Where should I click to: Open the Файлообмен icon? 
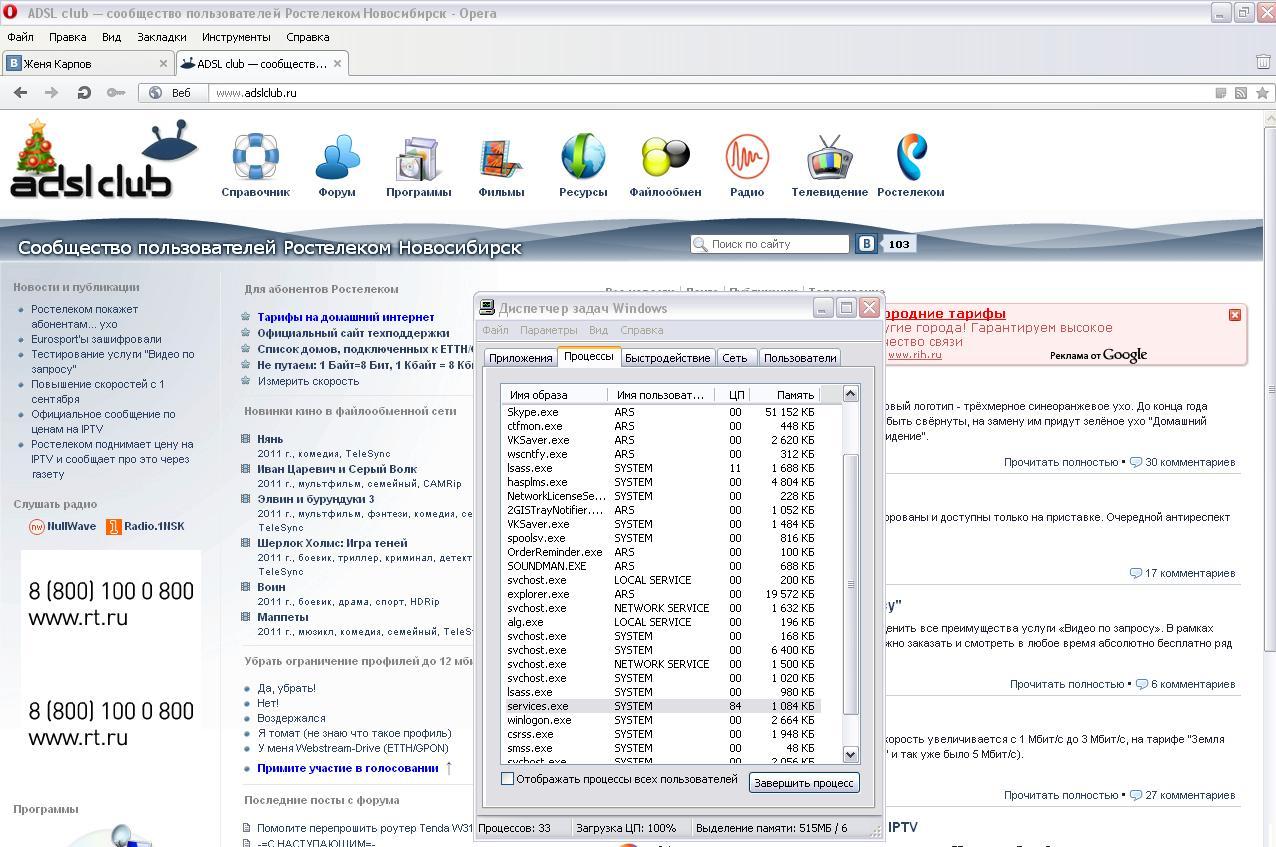point(665,159)
